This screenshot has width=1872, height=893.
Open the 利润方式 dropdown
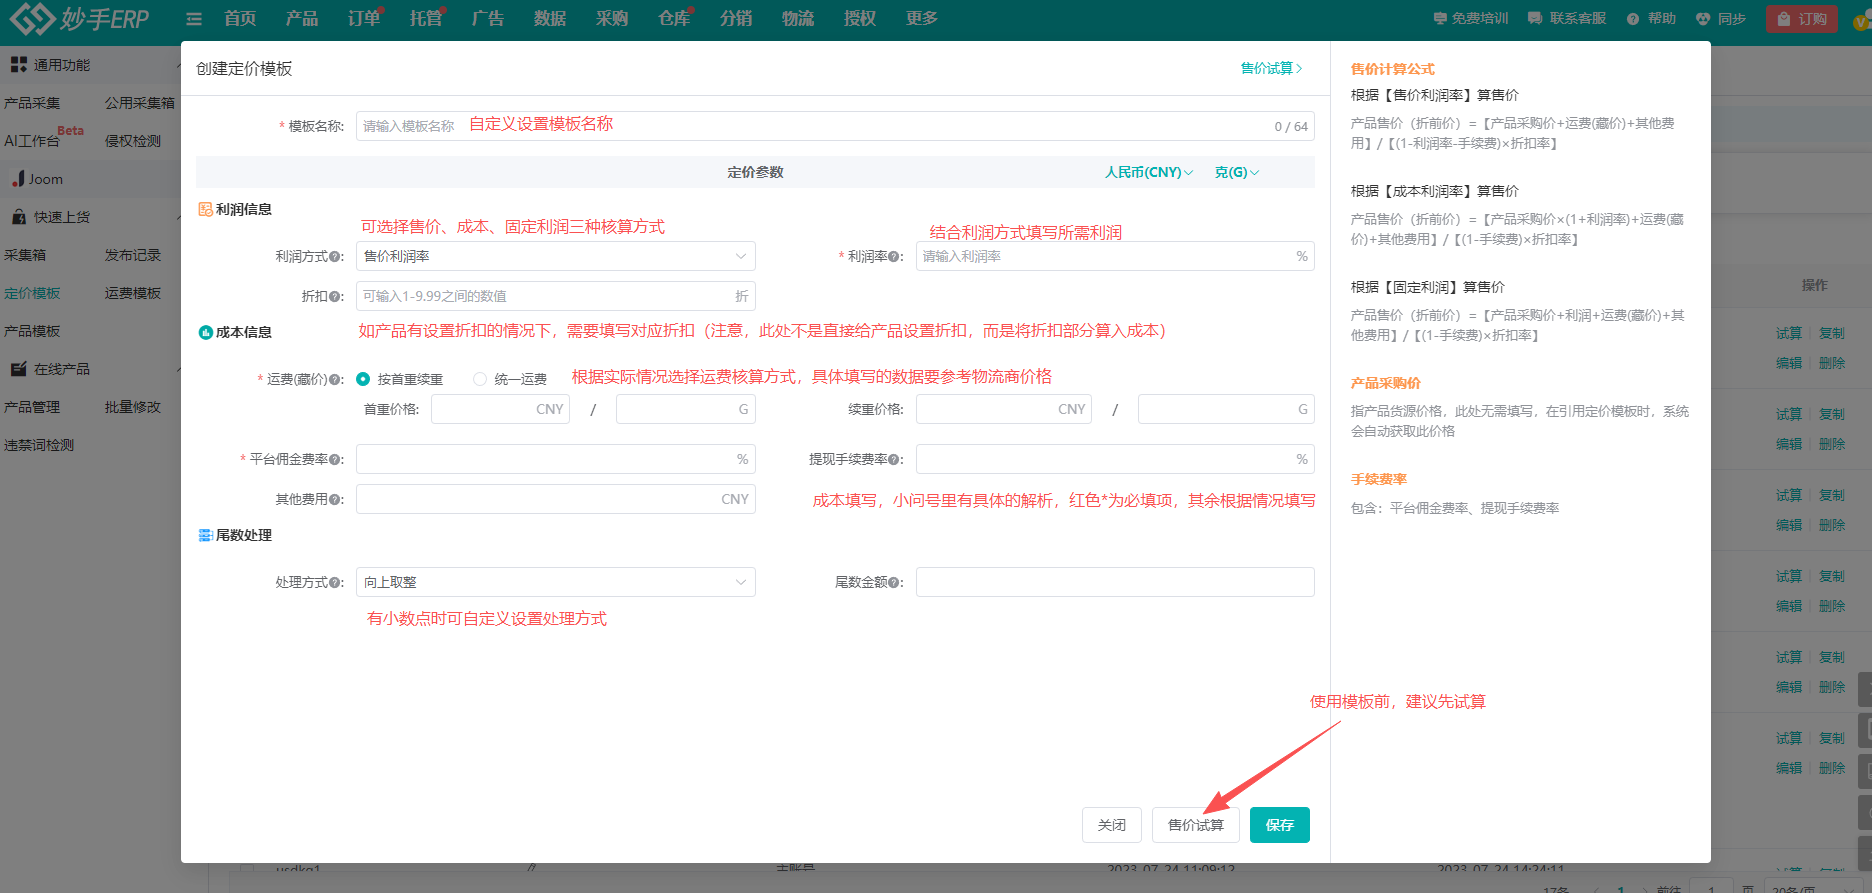[x=555, y=257]
